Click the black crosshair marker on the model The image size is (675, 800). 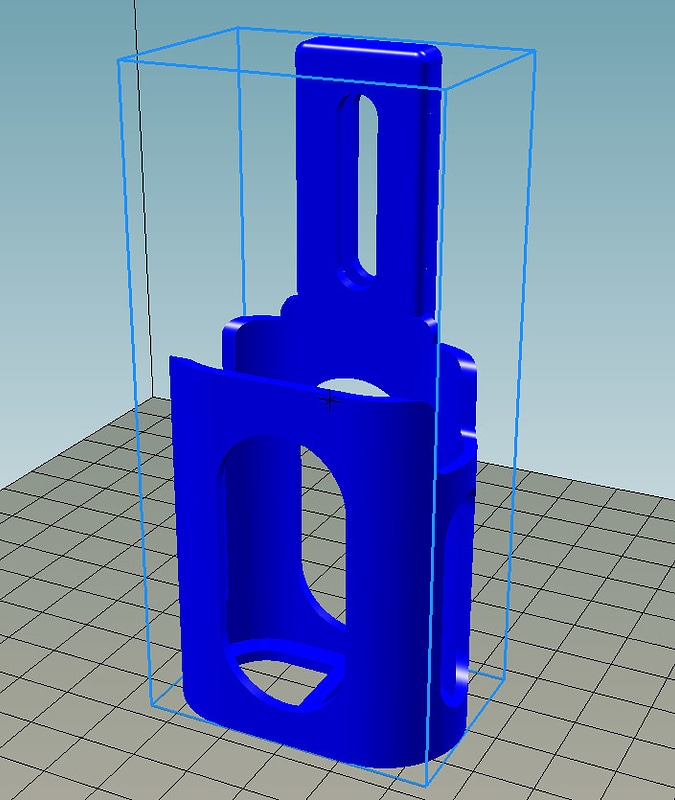click(330, 402)
